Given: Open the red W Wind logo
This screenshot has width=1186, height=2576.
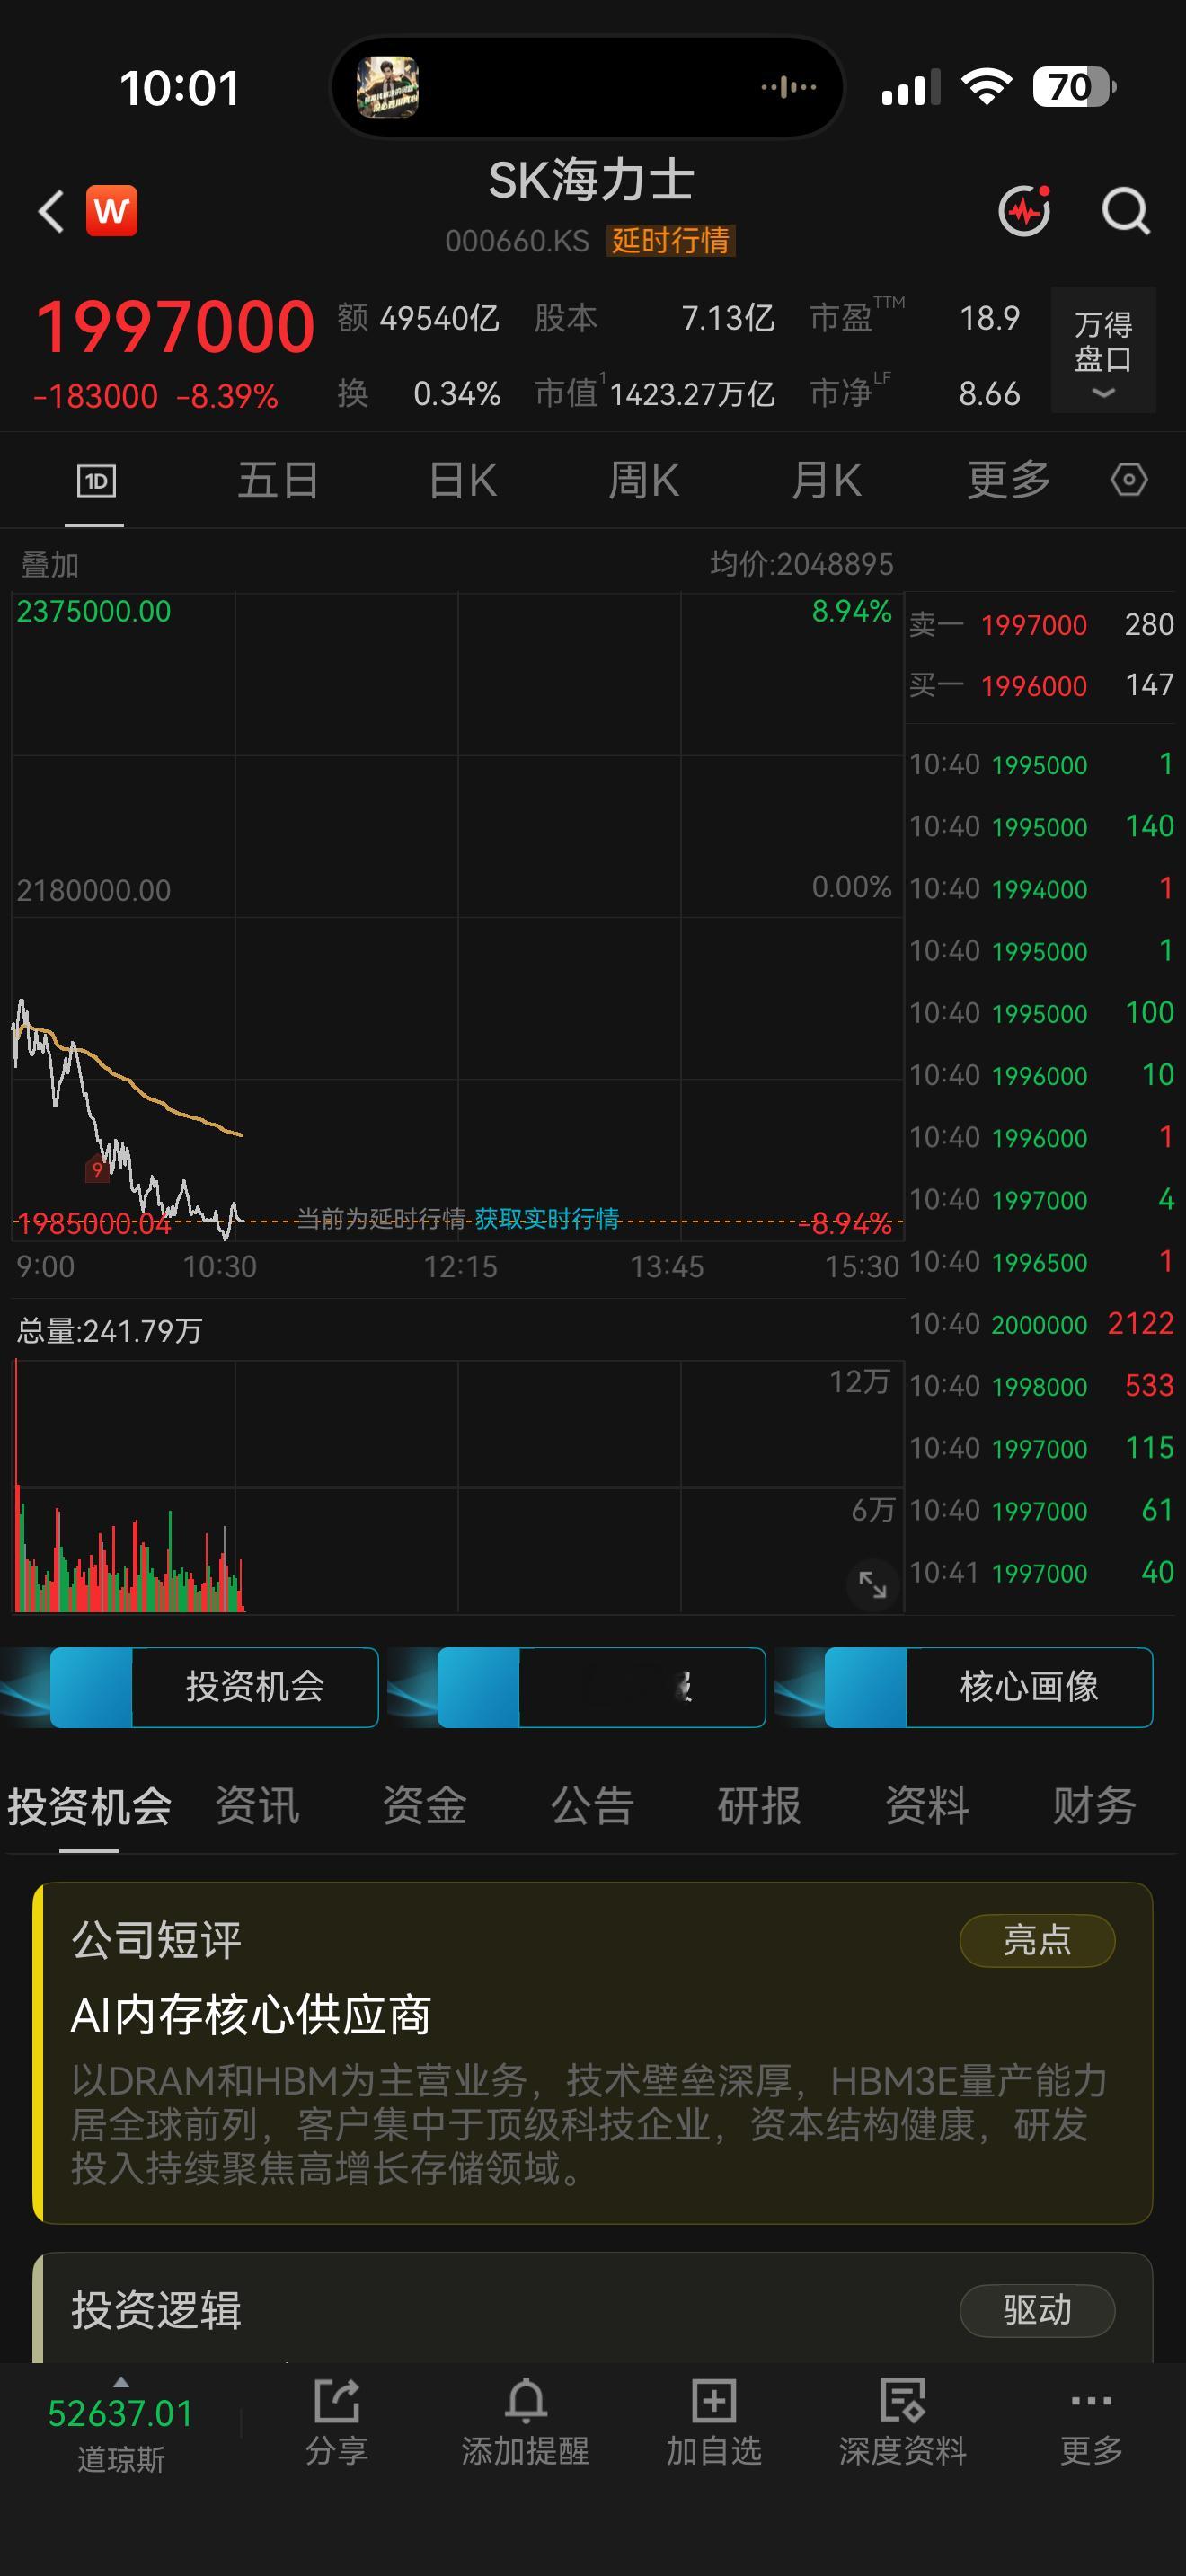Looking at the screenshot, I should (111, 211).
